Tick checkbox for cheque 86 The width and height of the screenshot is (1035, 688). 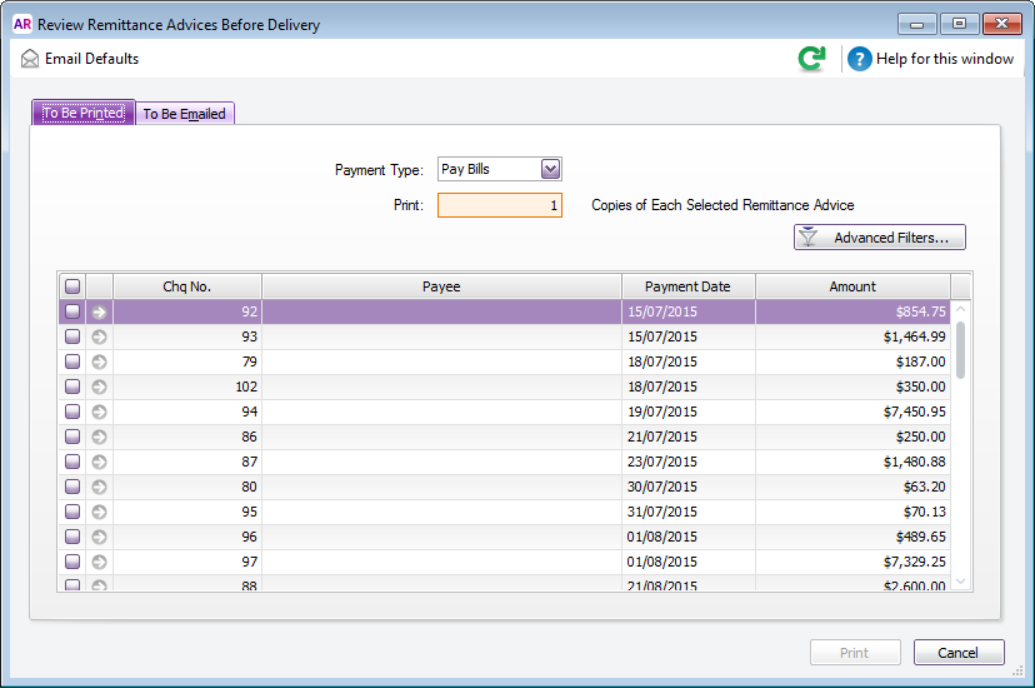[73, 437]
